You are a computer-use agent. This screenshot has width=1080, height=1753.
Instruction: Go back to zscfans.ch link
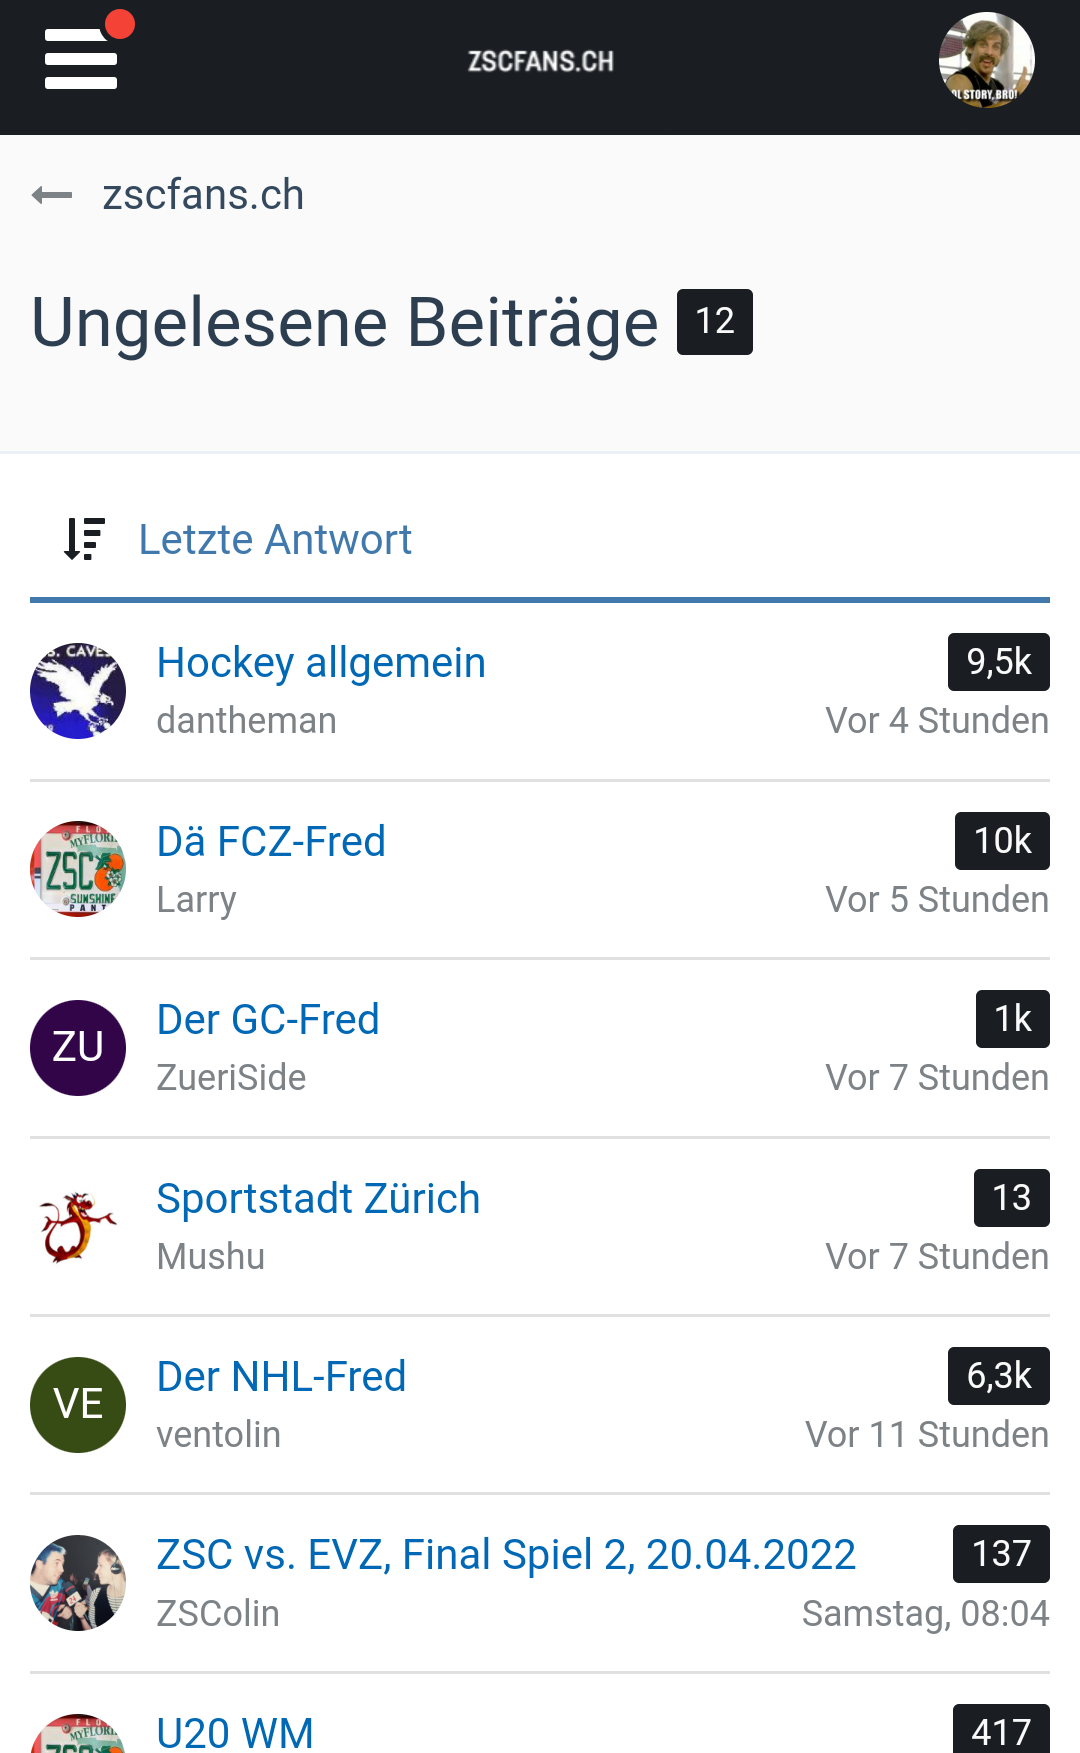pyautogui.click(x=203, y=195)
